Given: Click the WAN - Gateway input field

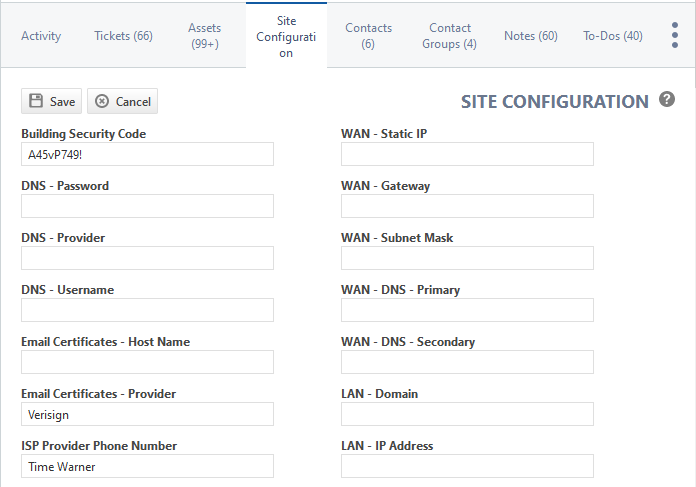Looking at the screenshot, I should pyautogui.click(x=467, y=206).
